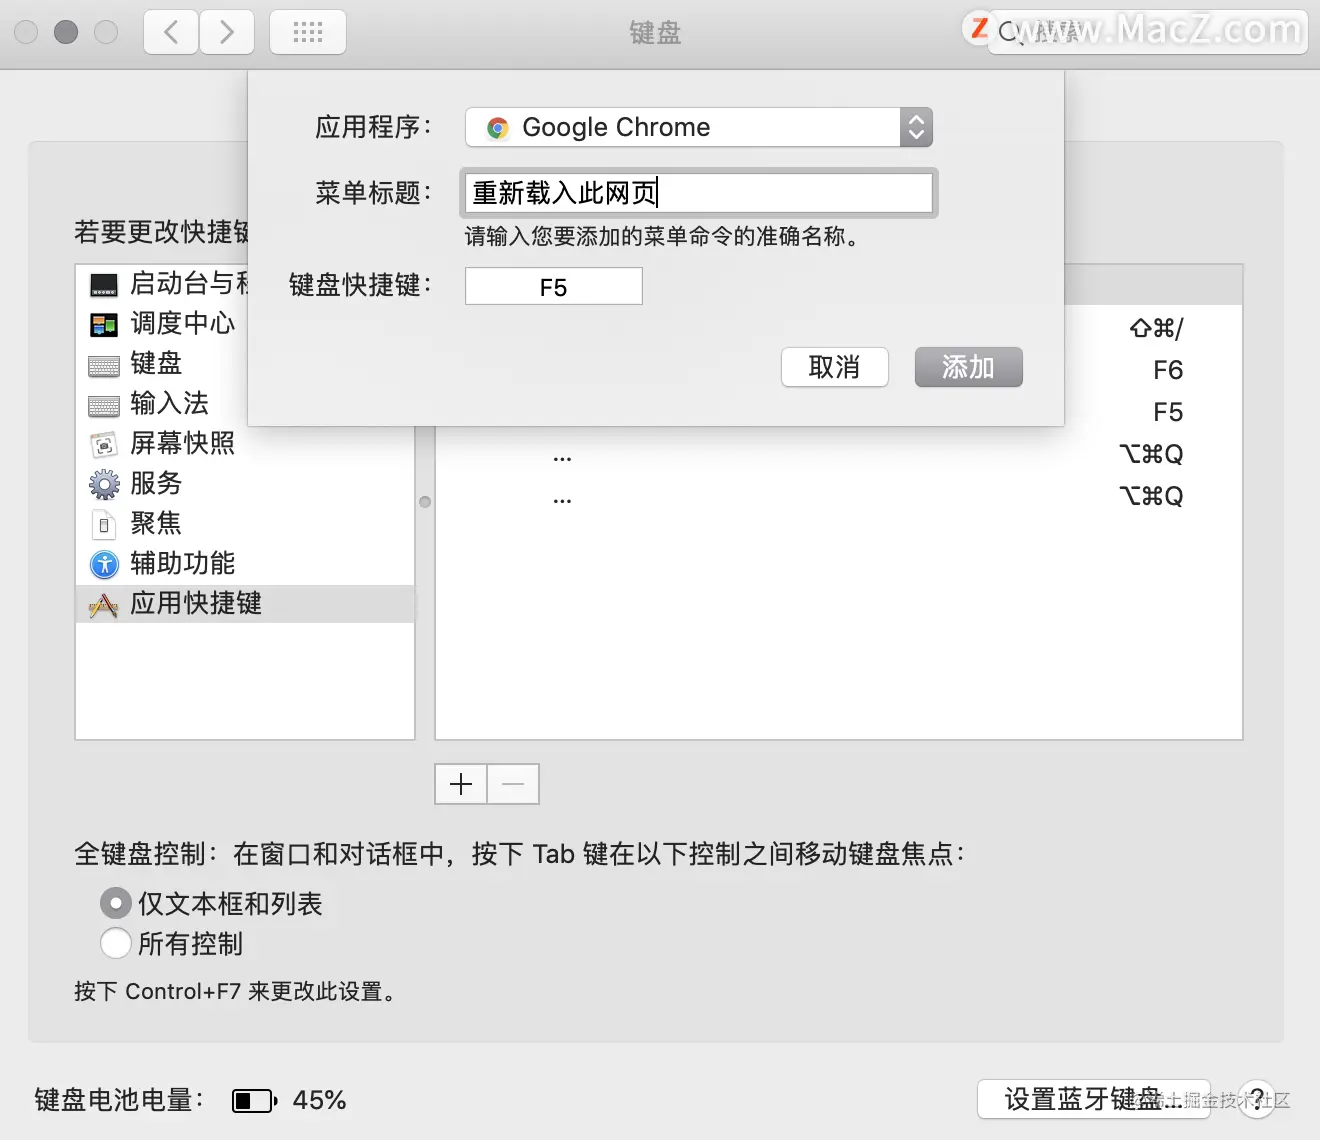Go back with the left arrow button
The image size is (1320, 1140).
click(x=171, y=32)
